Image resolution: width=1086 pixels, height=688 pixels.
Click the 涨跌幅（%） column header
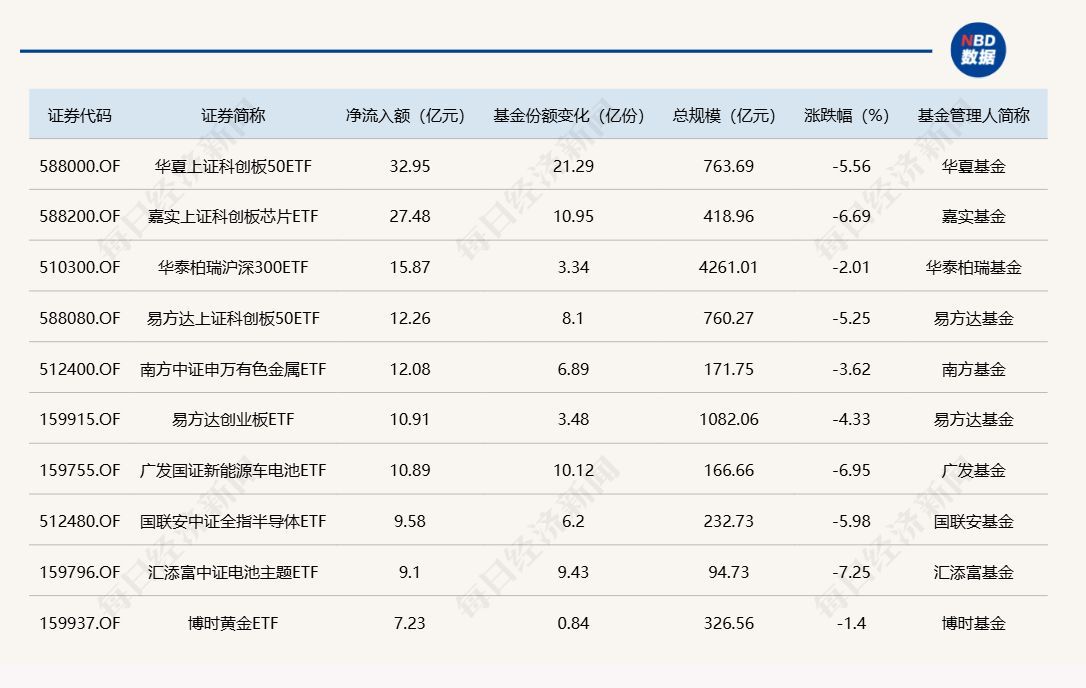848,115
